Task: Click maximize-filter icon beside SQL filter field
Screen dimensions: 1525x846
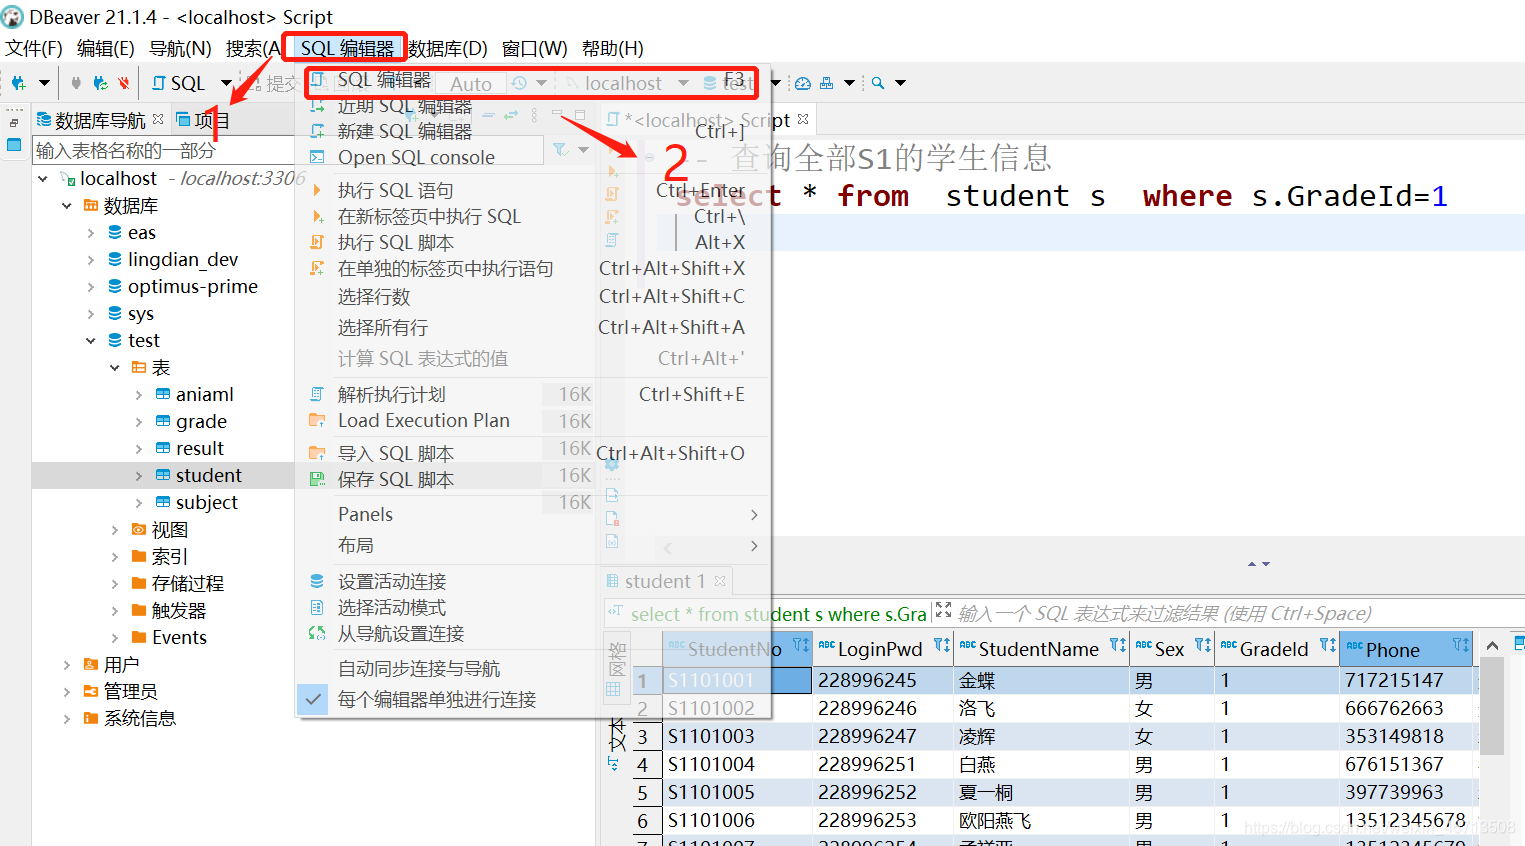Action: [x=943, y=610]
